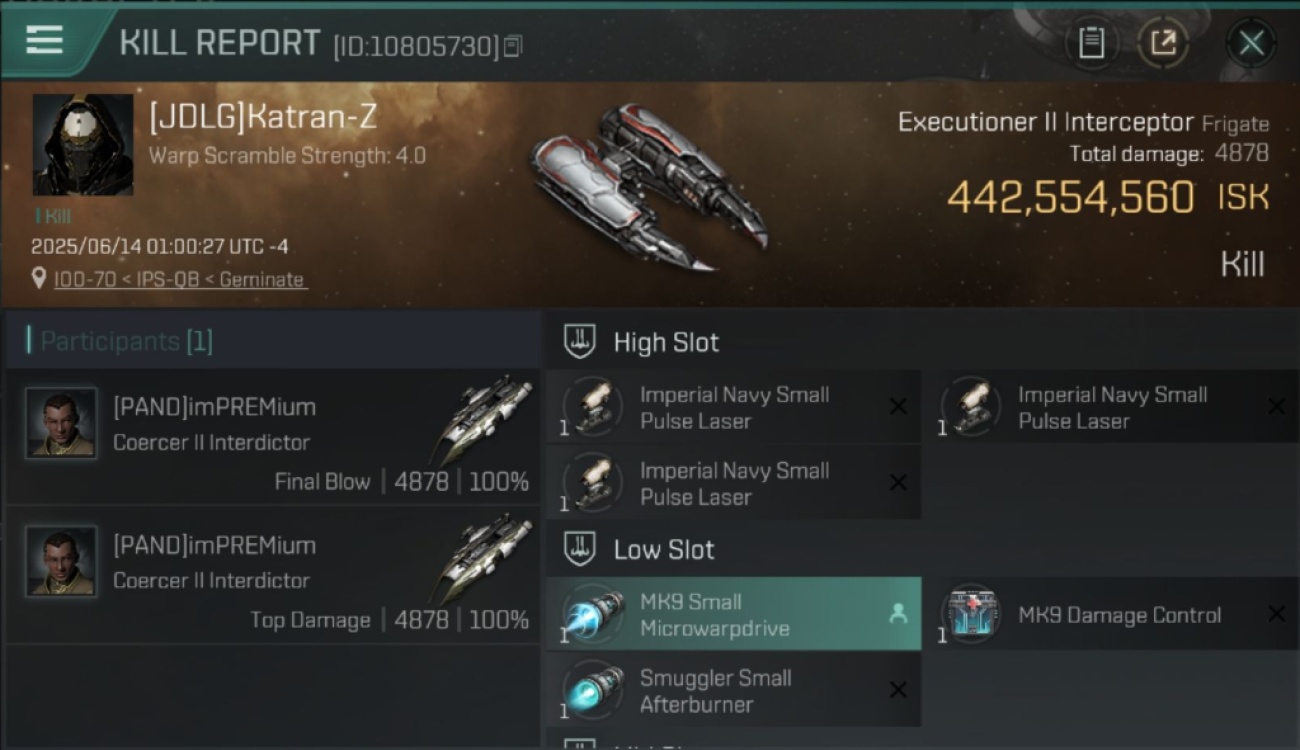
Task: Open imPREMium portrait in Top Damage row
Action: click(61, 562)
